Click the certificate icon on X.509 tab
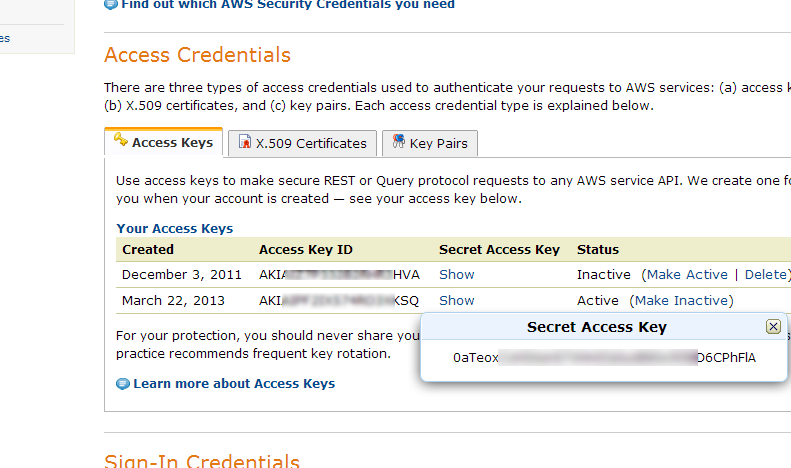791x468 pixels. point(245,142)
